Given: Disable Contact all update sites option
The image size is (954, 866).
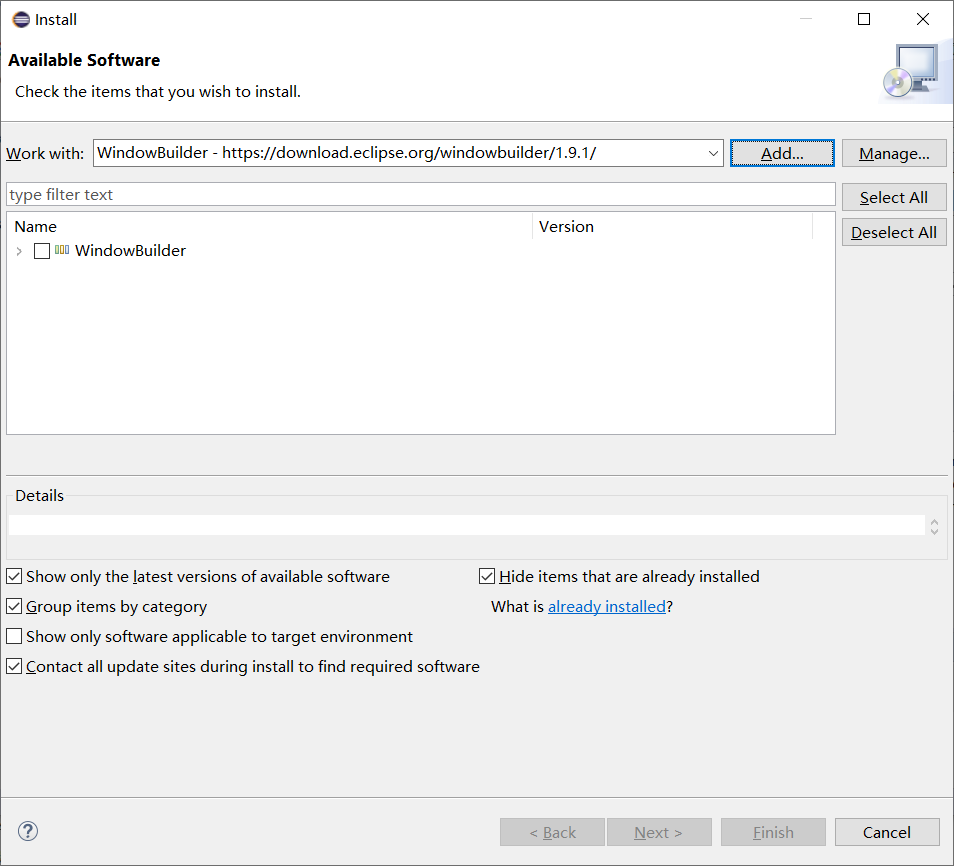Looking at the screenshot, I should point(14,666).
